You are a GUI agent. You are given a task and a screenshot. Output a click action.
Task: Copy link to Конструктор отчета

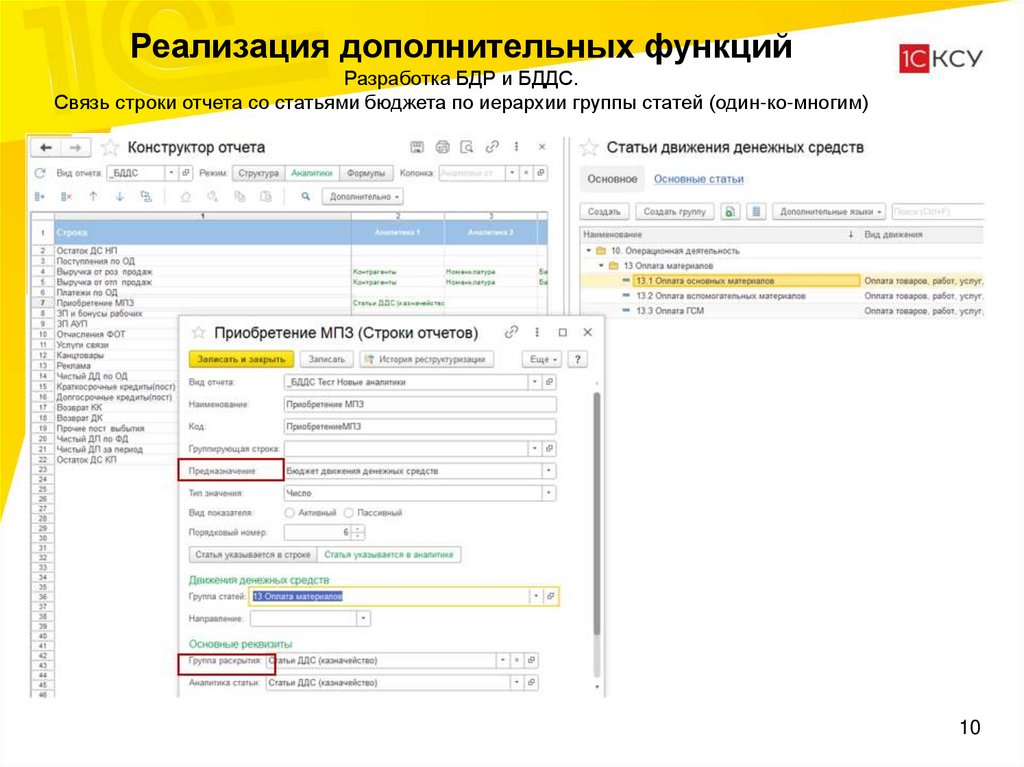[492, 147]
